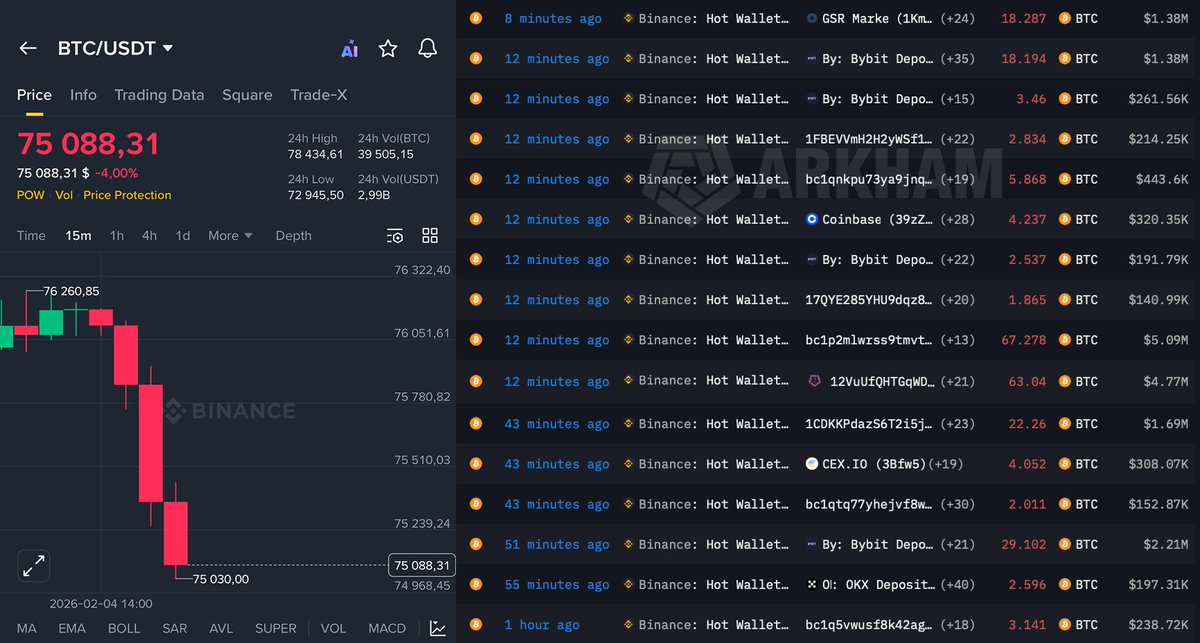The height and width of the screenshot is (643, 1200).
Task: Select the 1h chart interval
Action: [x=117, y=236]
